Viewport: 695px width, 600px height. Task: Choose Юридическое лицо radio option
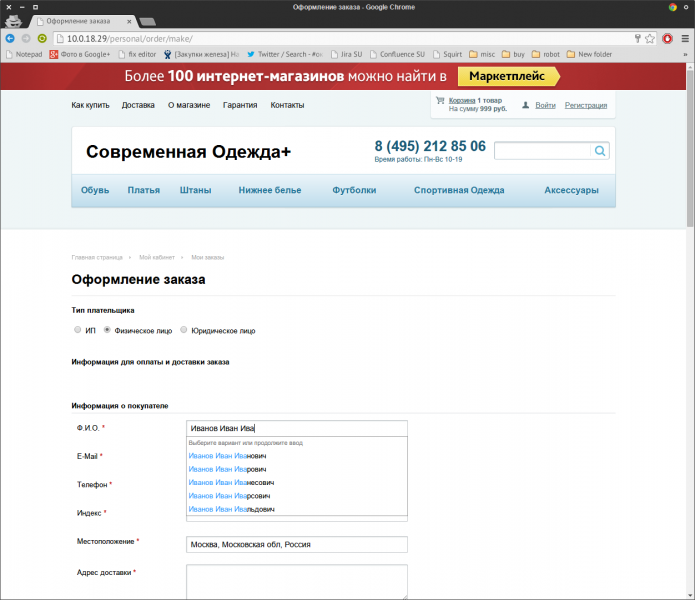[x=183, y=330]
